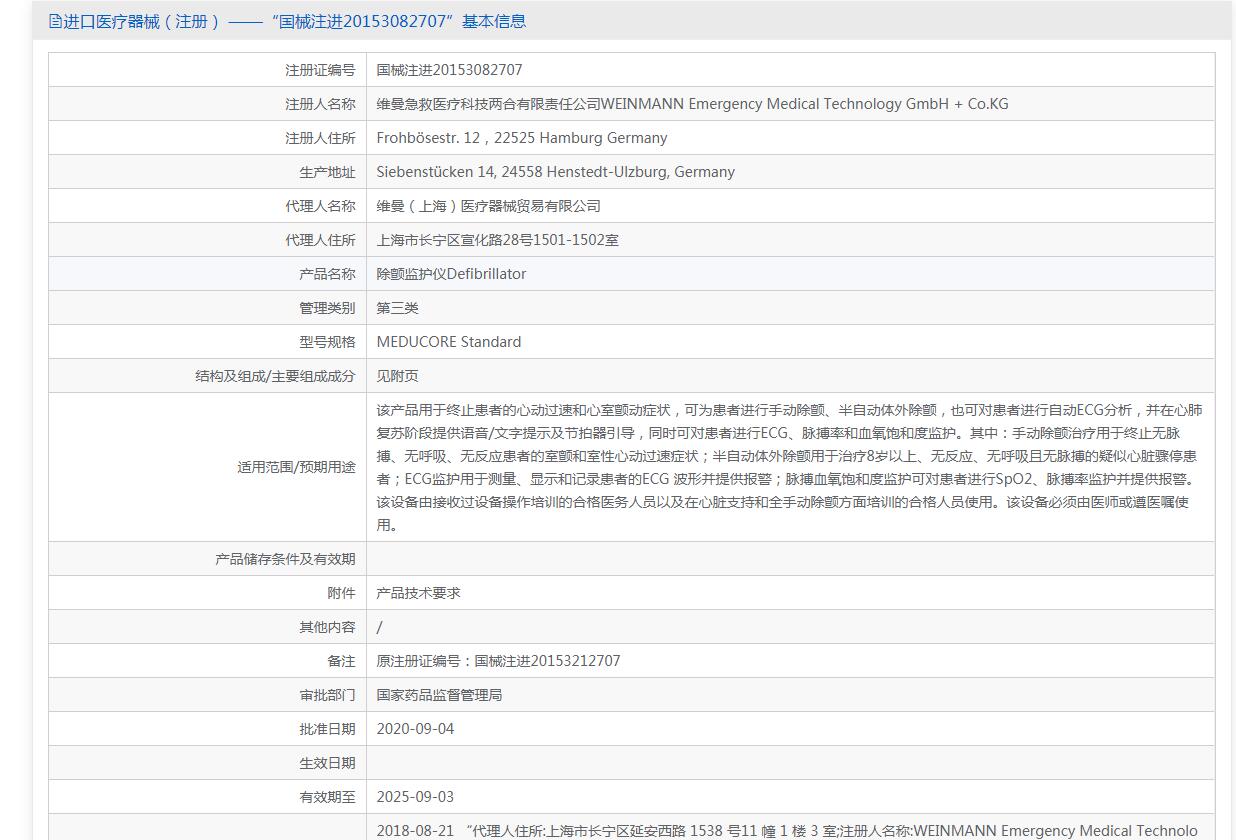Select the registration number 国械注进20153082707 value
This screenshot has height=840, width=1236.
tap(449, 70)
